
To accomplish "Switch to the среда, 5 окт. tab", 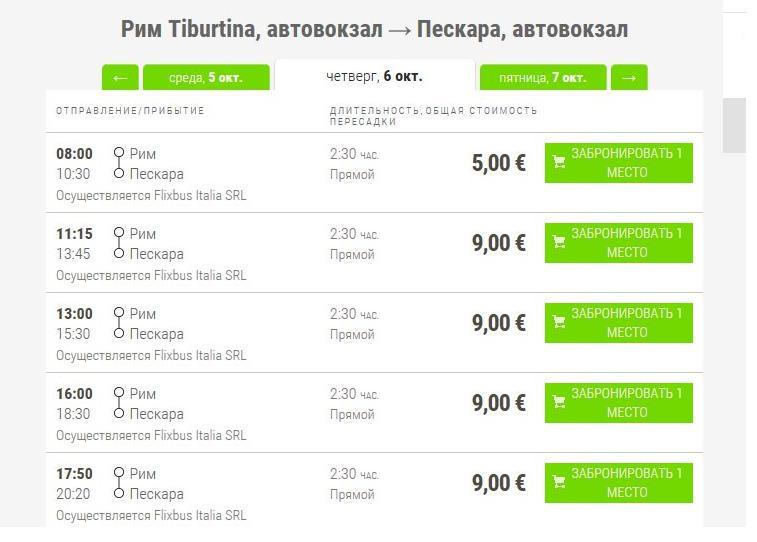I will tap(206, 78).
